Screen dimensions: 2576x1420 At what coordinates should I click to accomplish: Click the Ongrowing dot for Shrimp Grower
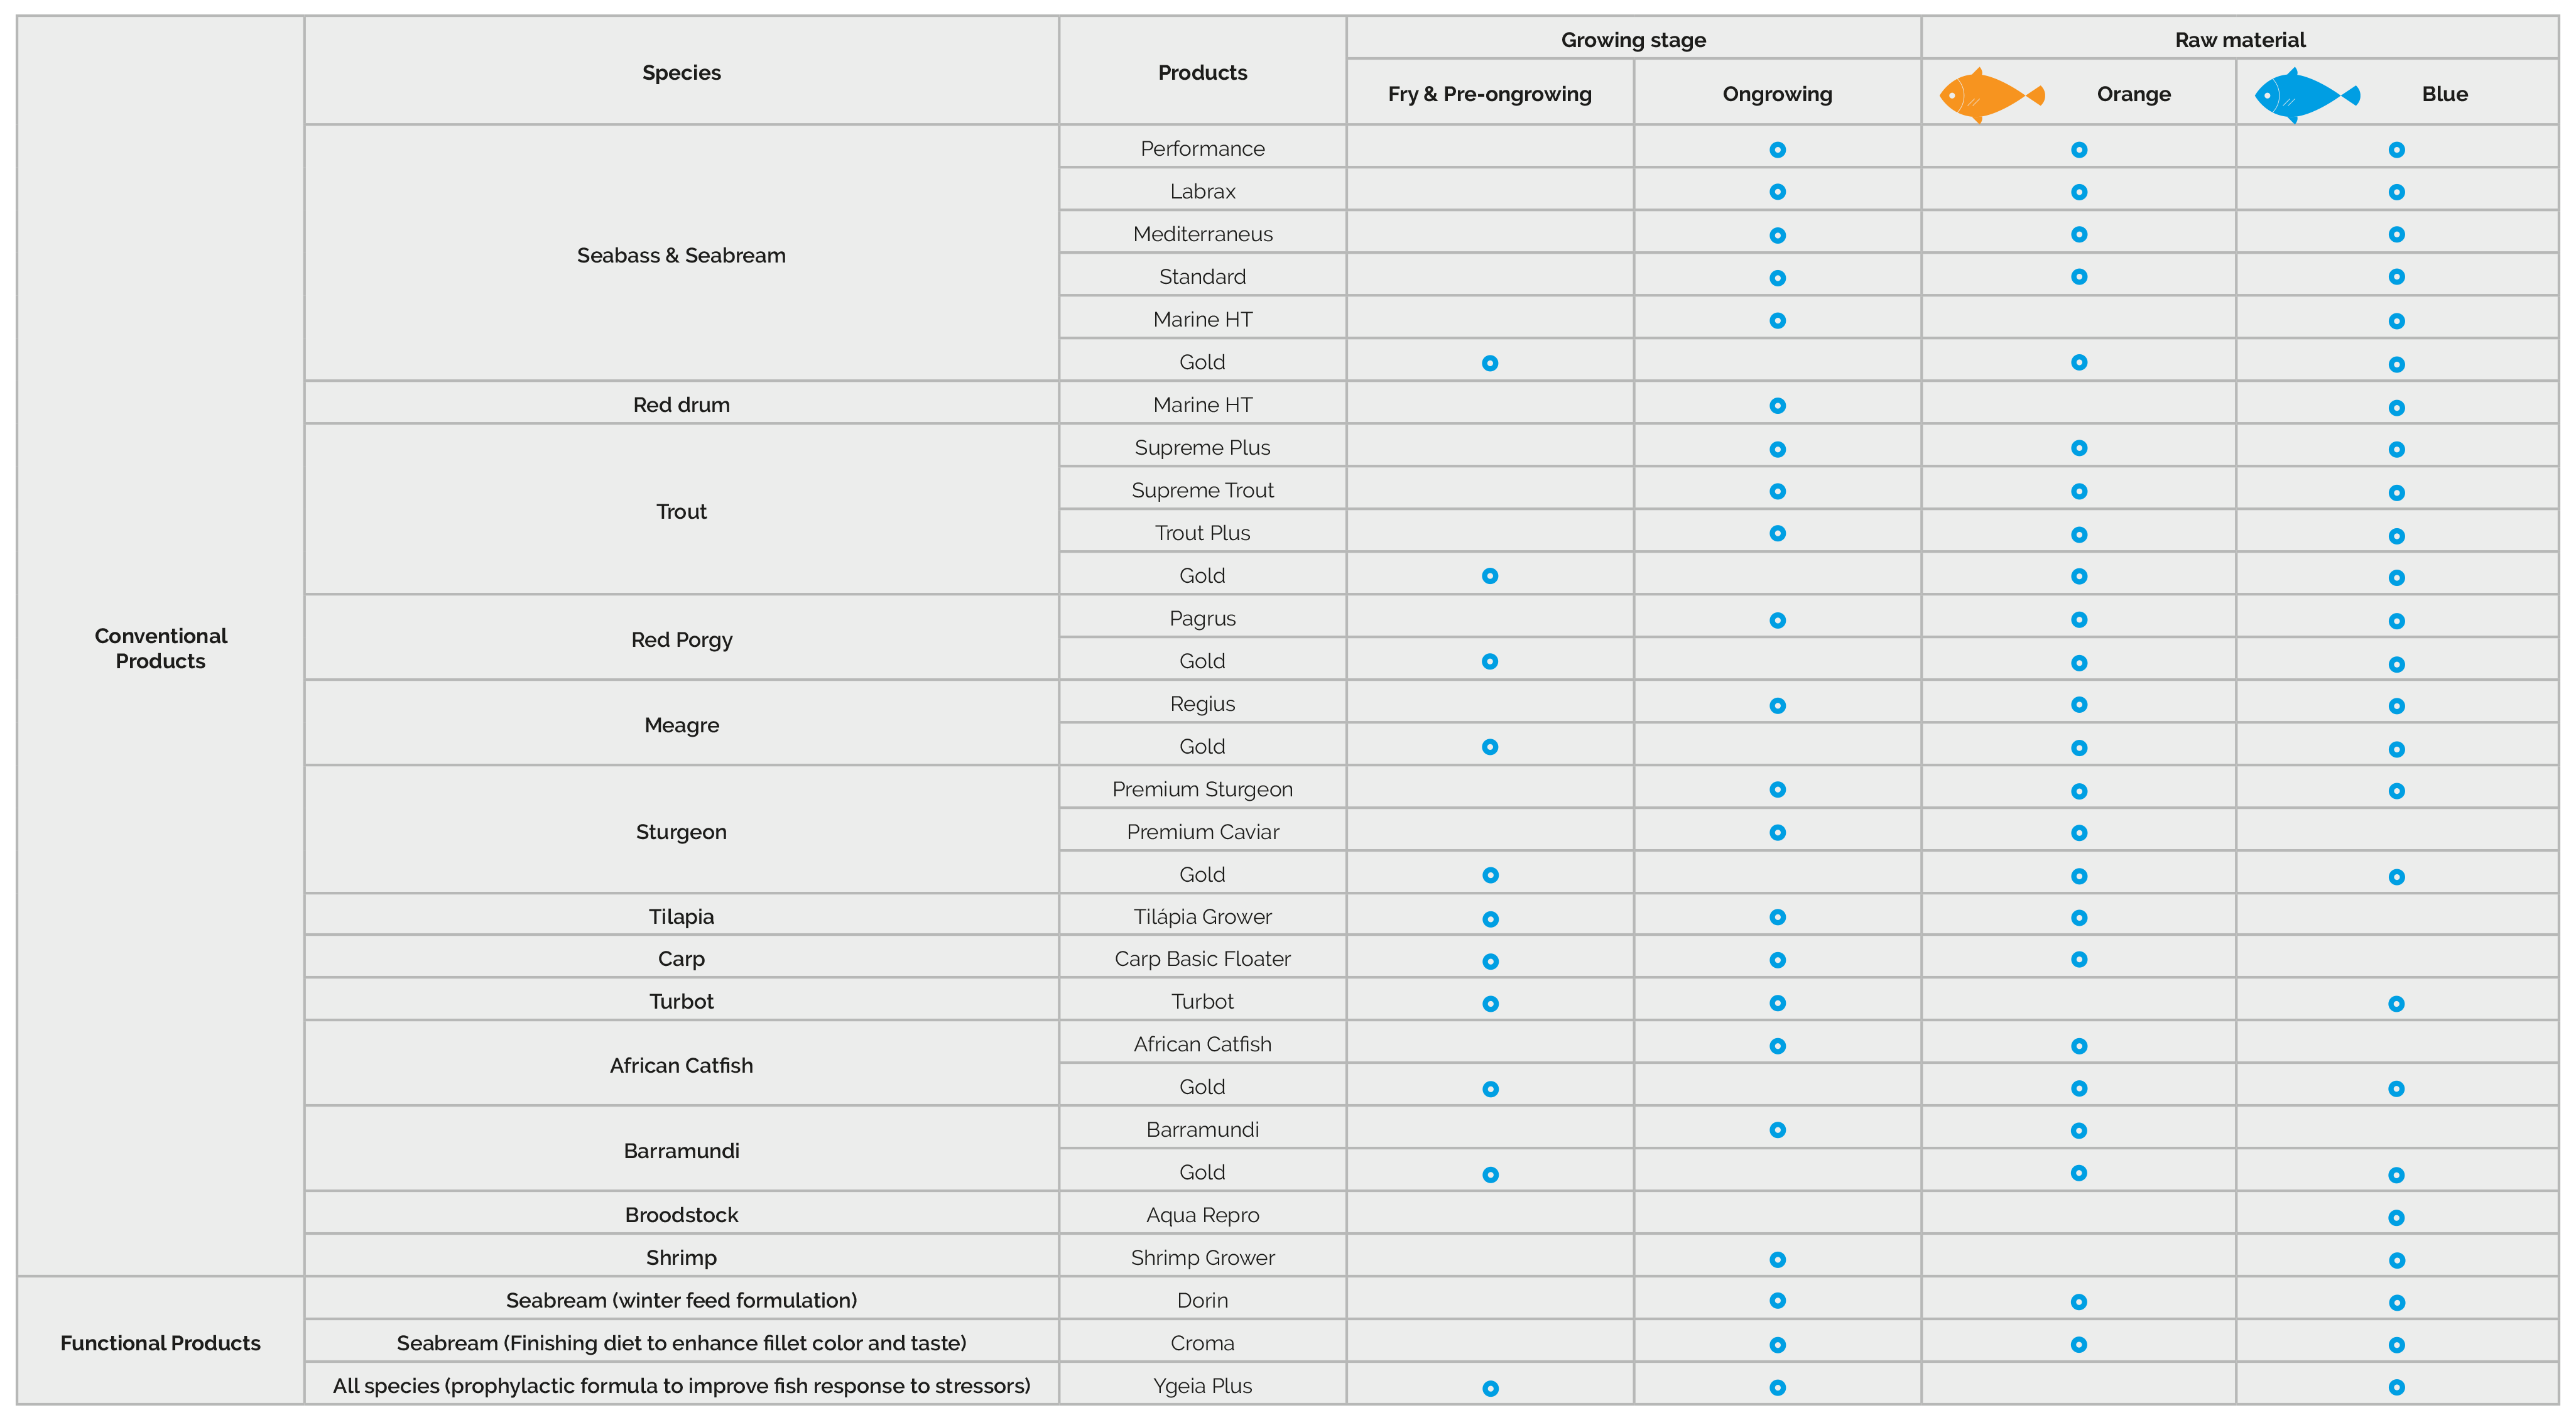(x=1777, y=1260)
